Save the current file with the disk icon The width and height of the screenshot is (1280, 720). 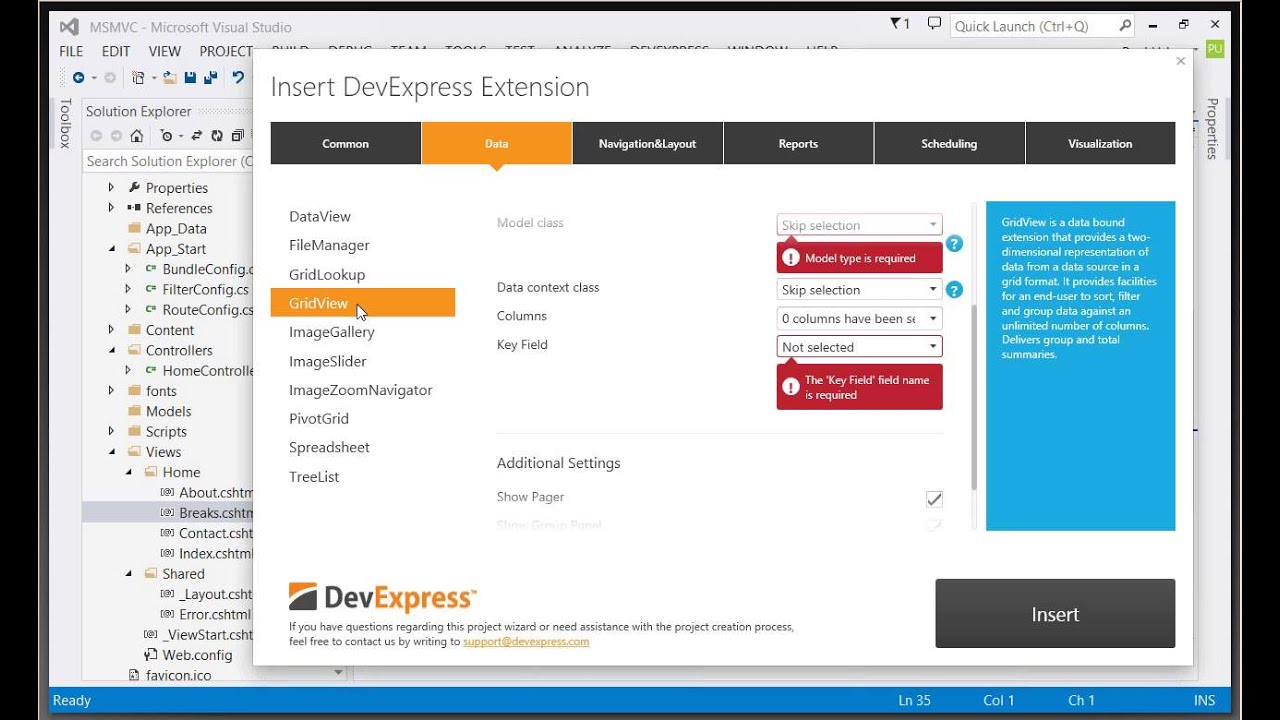coord(190,77)
